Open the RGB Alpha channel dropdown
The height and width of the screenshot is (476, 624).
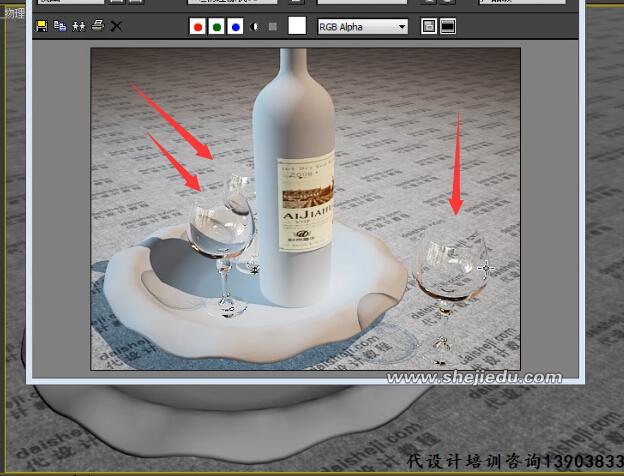[363, 26]
